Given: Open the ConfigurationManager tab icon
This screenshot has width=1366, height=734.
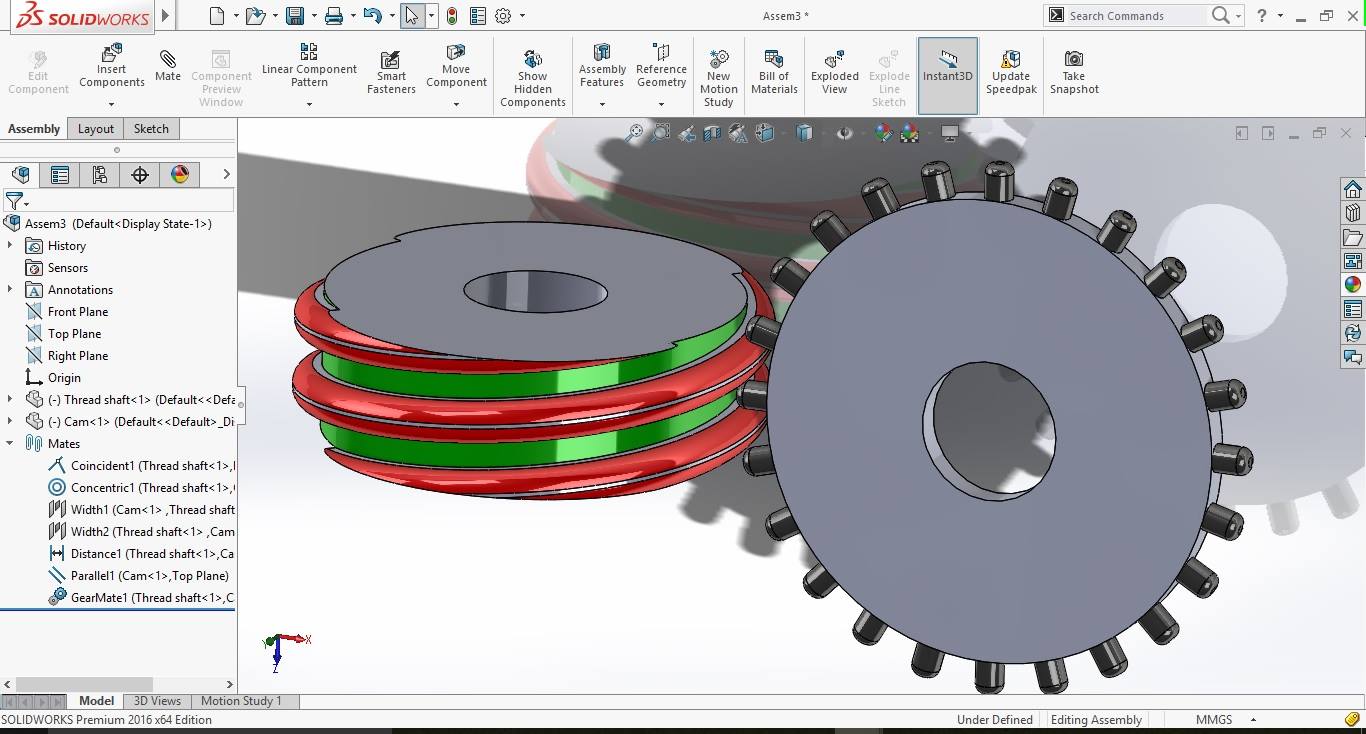Looking at the screenshot, I should pyautogui.click(x=100, y=175).
